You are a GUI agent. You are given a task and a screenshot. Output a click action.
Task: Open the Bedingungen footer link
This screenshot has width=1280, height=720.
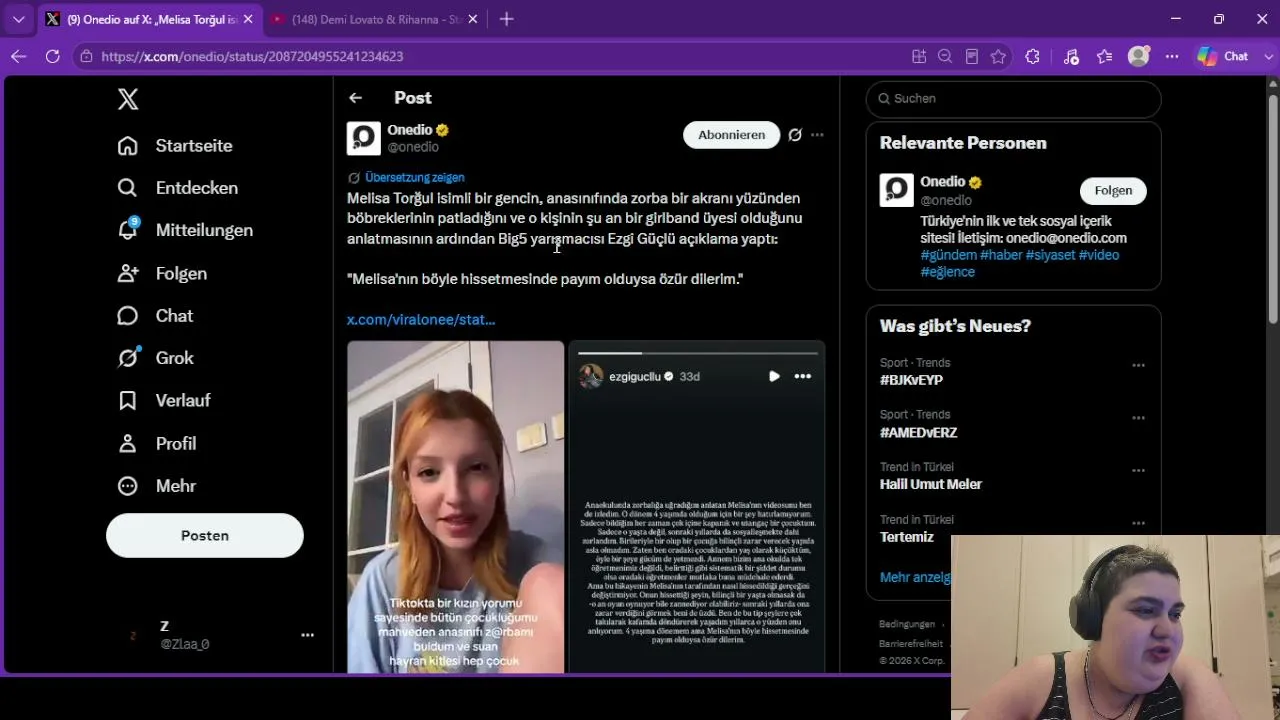pos(907,624)
